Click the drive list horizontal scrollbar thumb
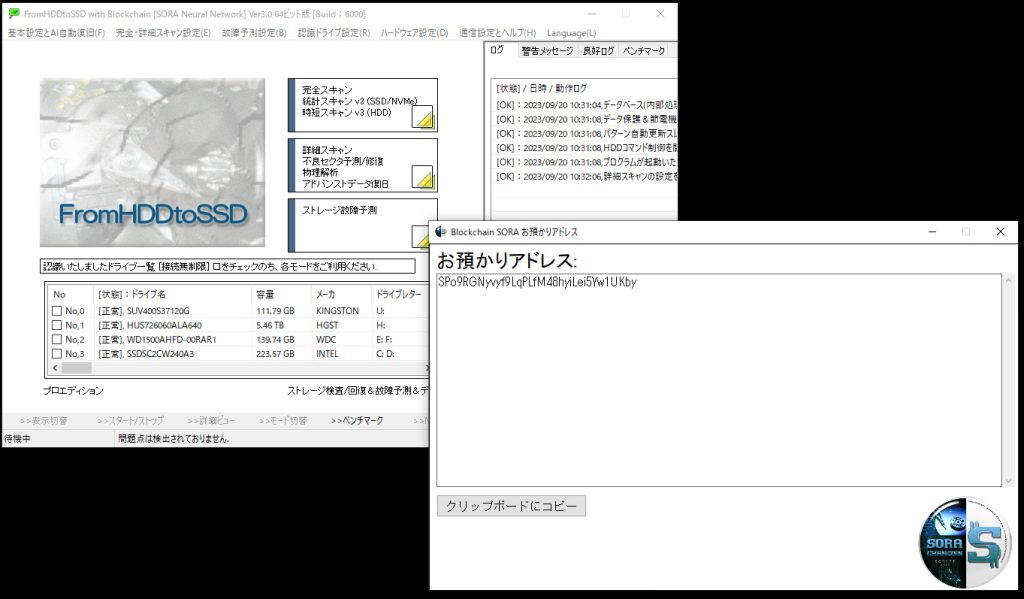 pyautogui.click(x=76, y=368)
